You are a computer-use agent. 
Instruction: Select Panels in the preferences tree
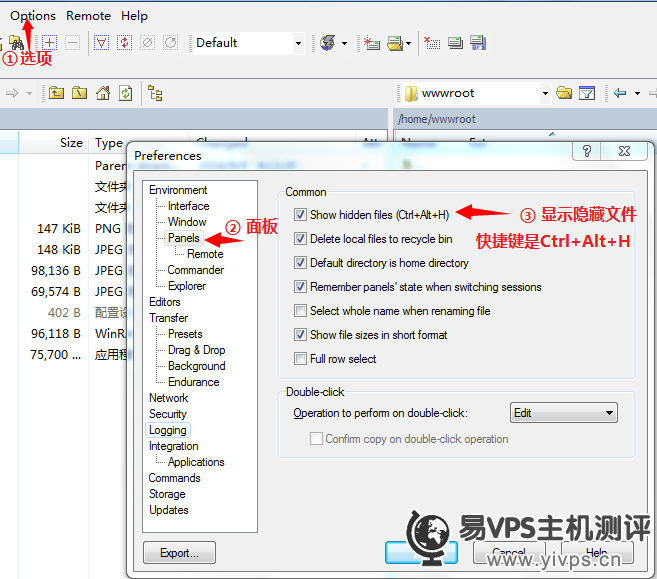(184, 238)
